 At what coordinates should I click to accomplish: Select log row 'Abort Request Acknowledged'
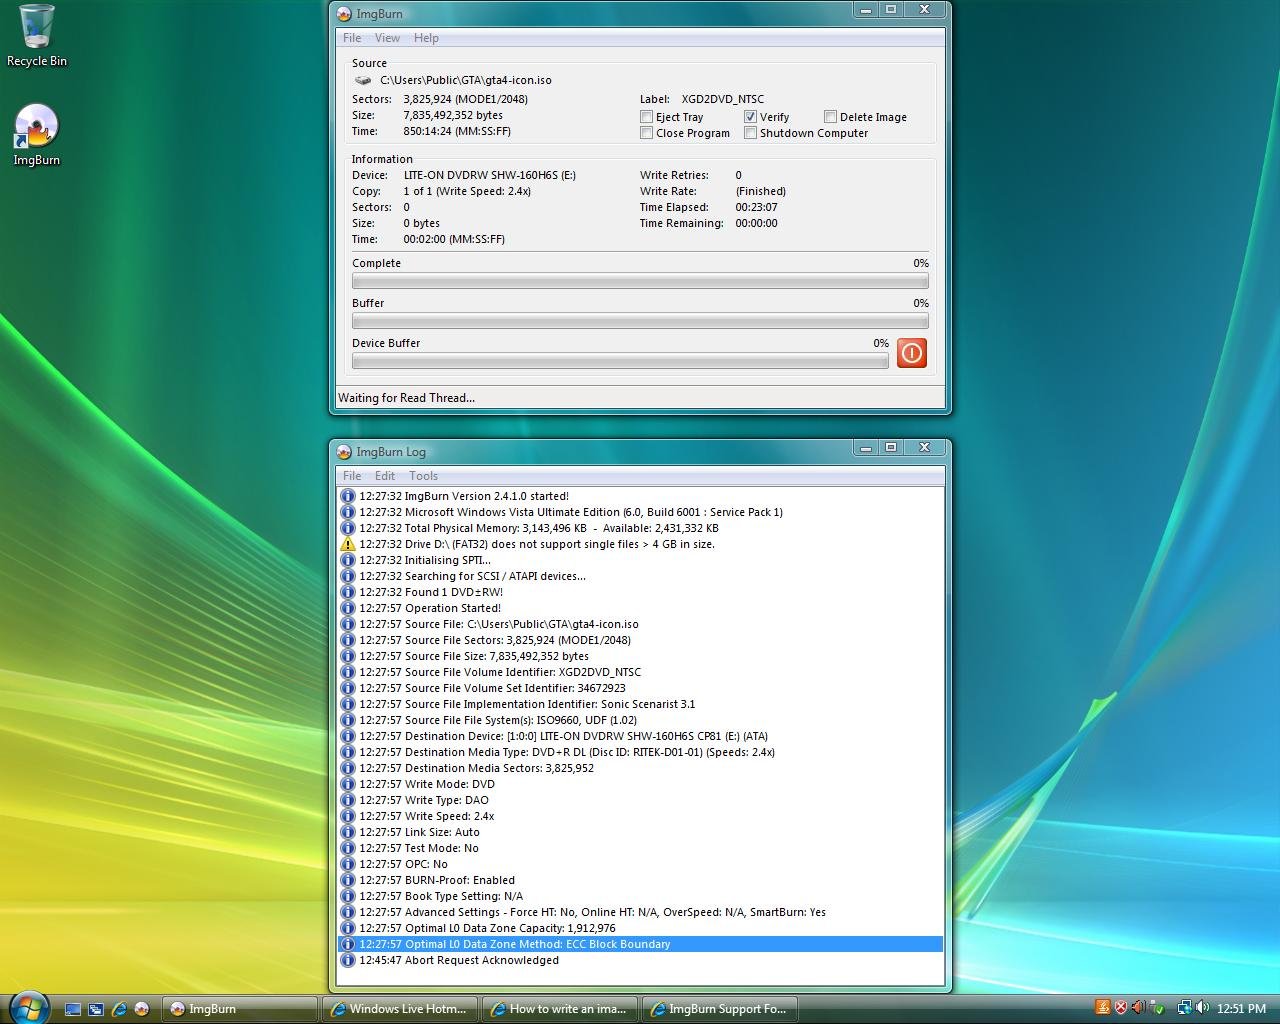pos(640,960)
